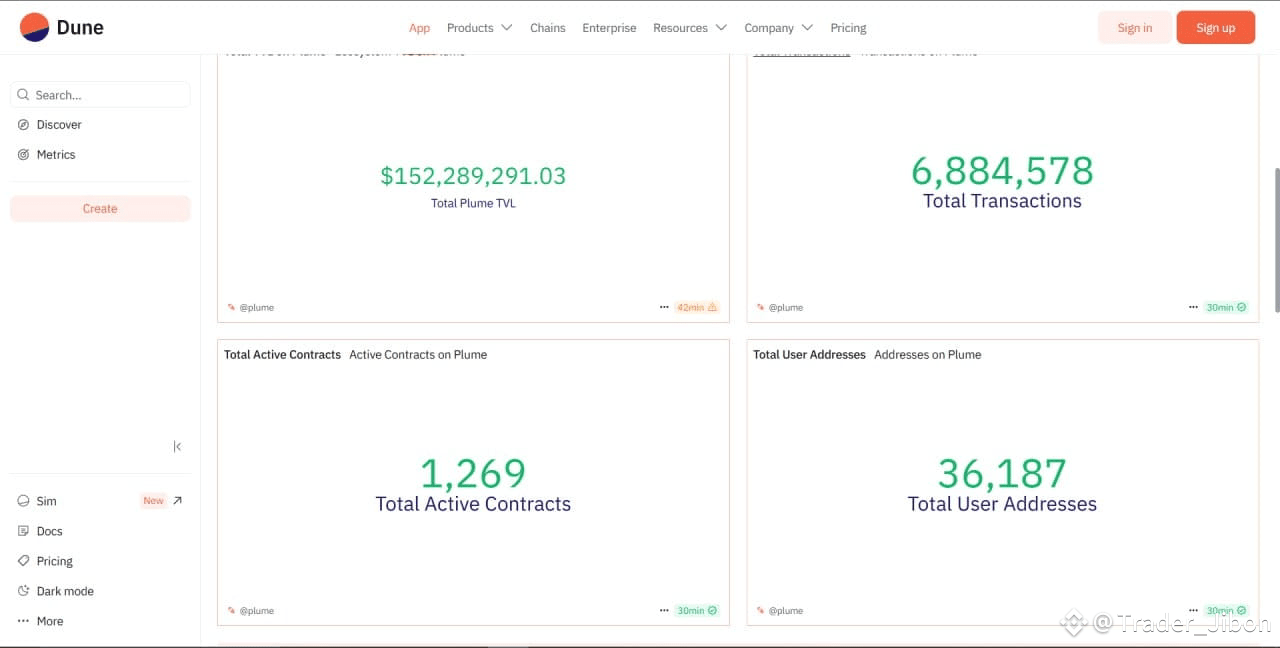This screenshot has width=1280, height=648.
Task: Expand More options in sidebar
Action: 50,621
